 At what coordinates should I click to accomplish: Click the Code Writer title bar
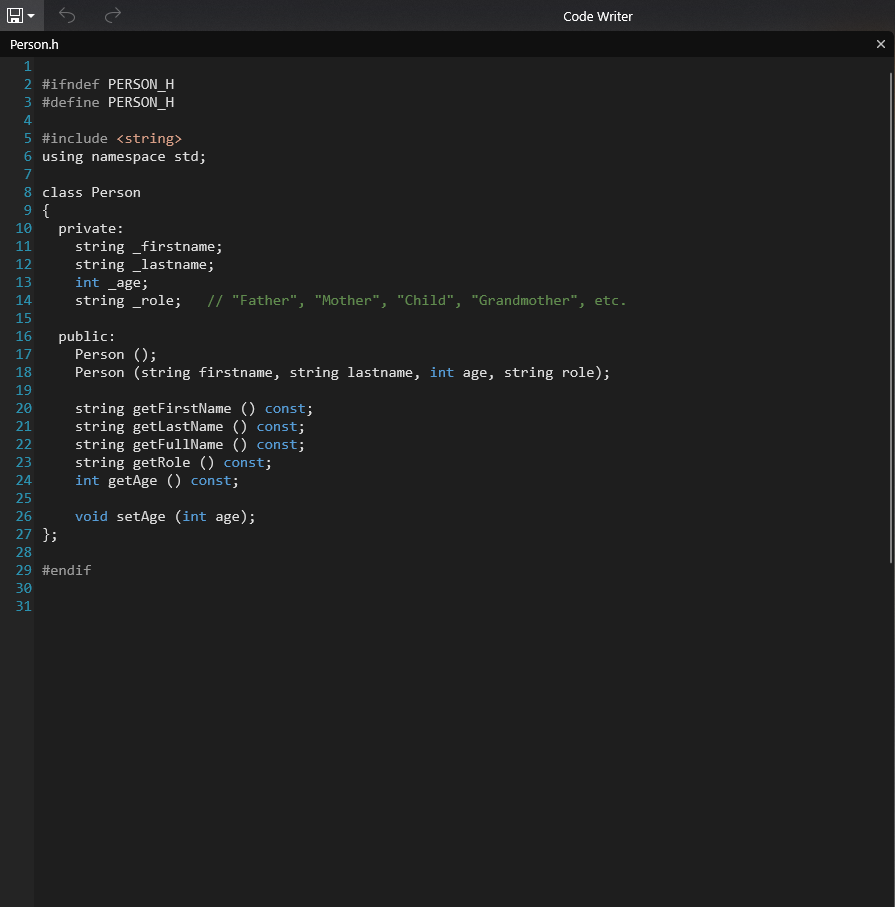(x=597, y=16)
